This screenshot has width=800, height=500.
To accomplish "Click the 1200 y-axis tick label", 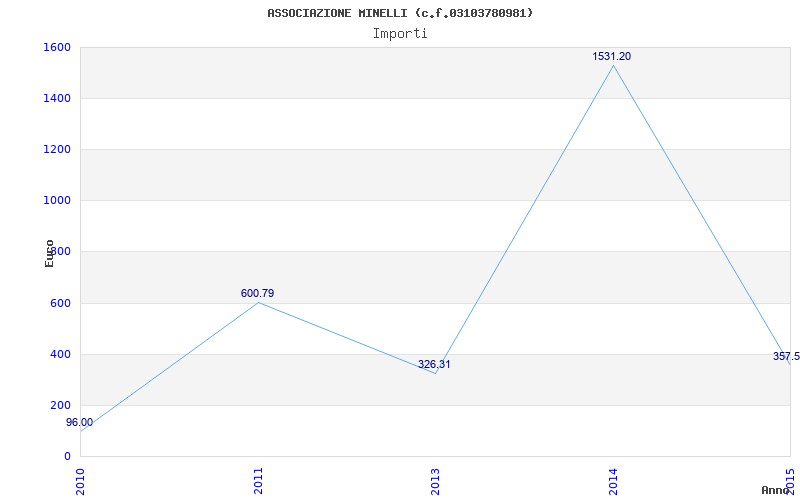I will pyautogui.click(x=57, y=149).
